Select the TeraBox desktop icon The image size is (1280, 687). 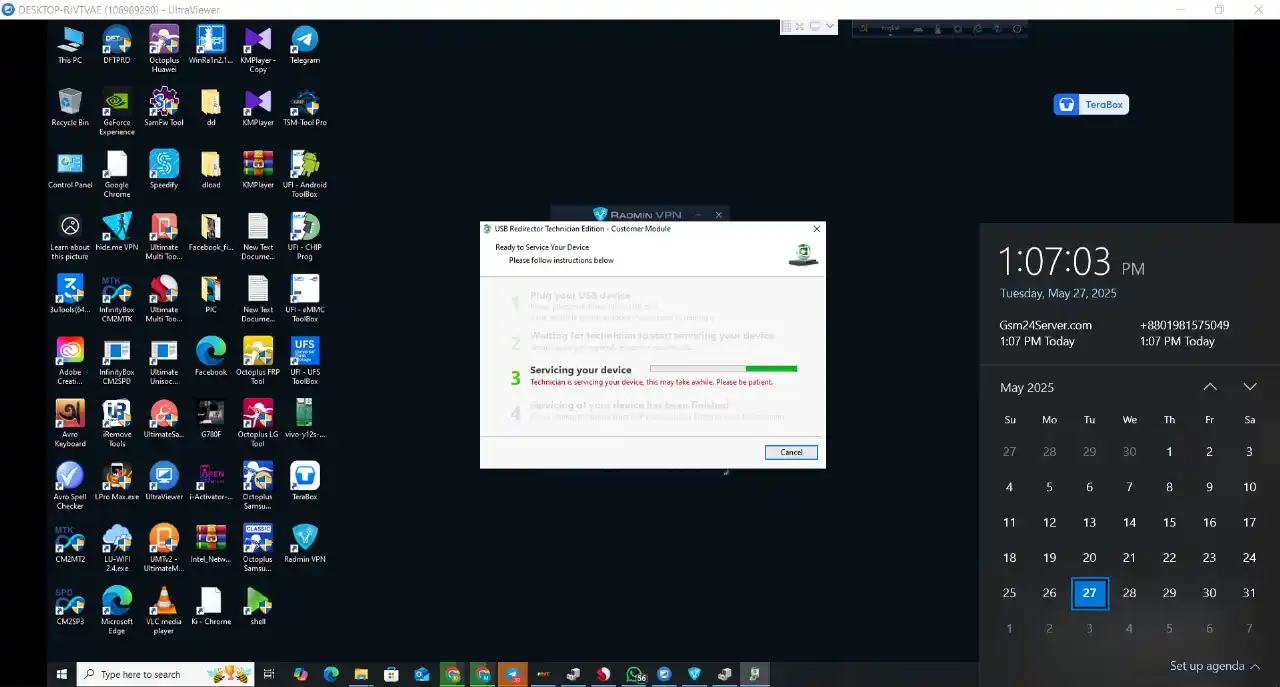pyautogui.click(x=305, y=481)
